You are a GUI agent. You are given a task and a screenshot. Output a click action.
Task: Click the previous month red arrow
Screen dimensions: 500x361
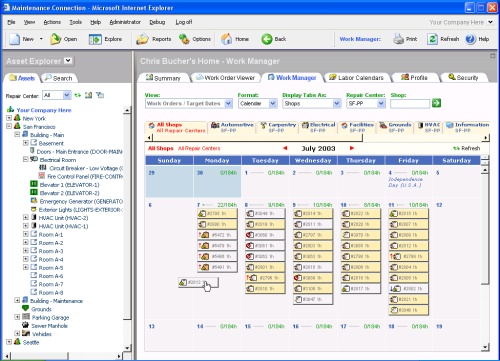(285, 148)
